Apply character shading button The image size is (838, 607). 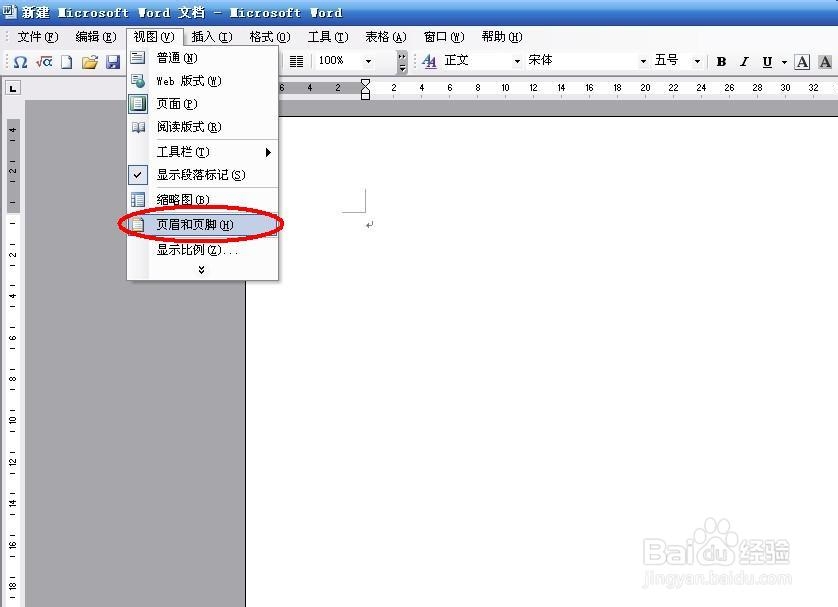click(x=825, y=61)
